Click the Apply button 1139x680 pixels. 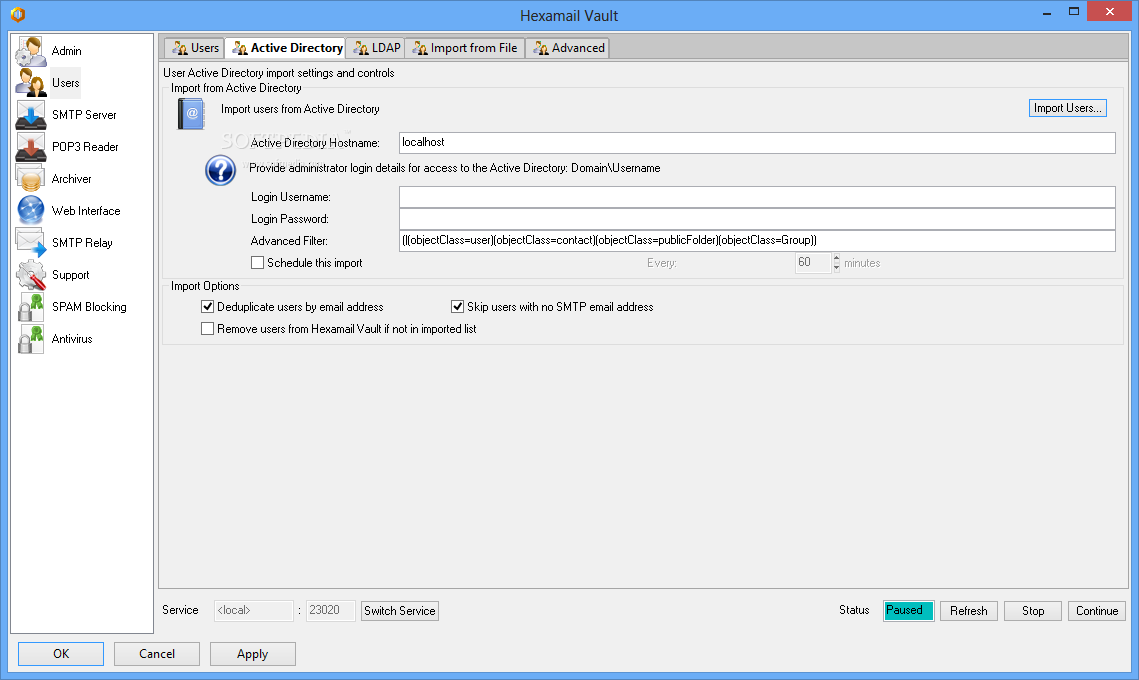click(253, 654)
